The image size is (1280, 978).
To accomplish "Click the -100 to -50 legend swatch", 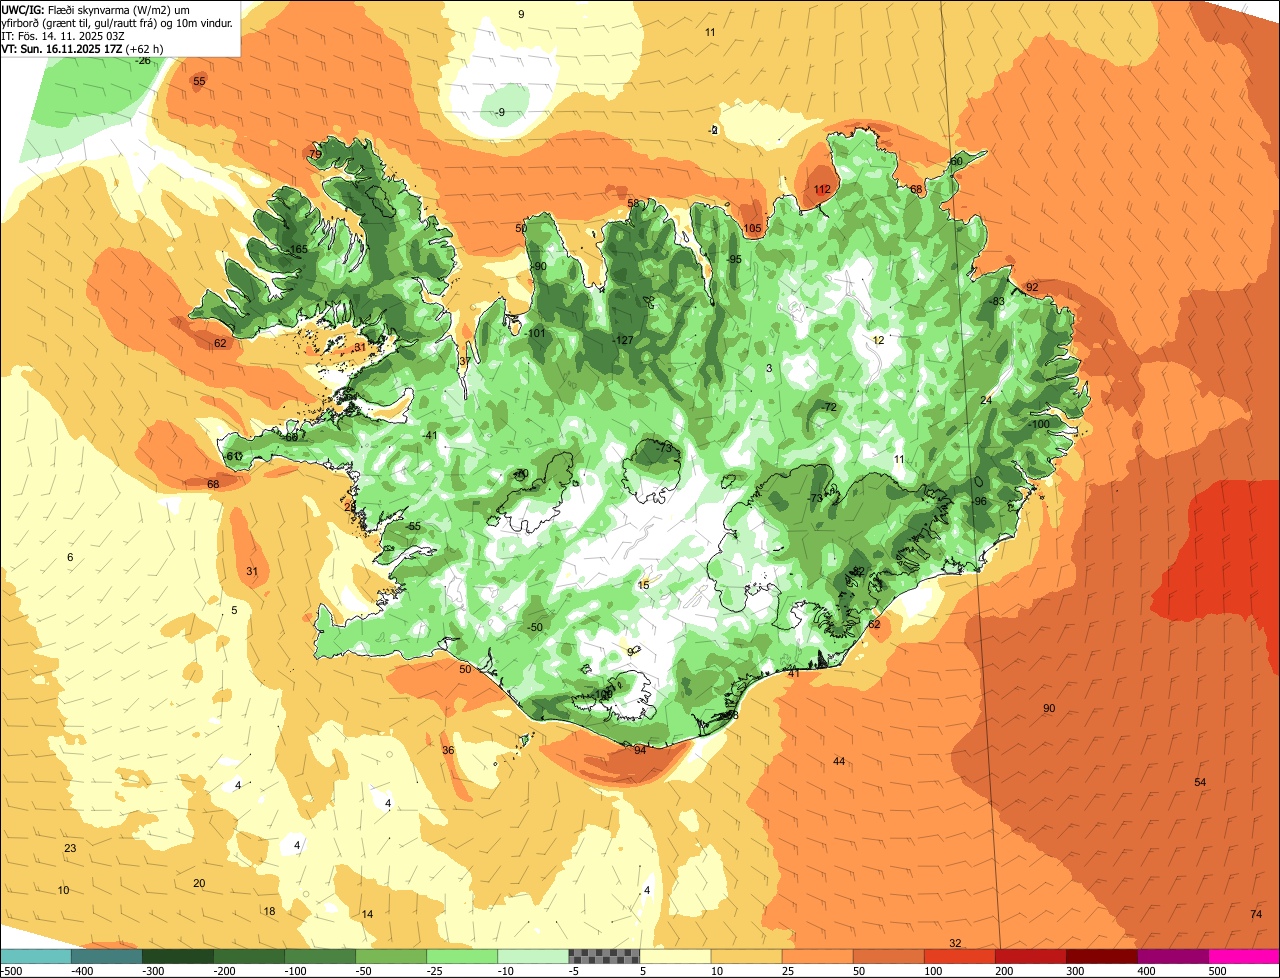I will [x=319, y=956].
